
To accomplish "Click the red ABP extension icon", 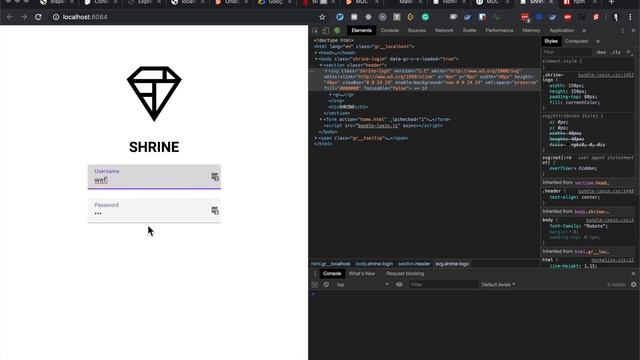I will pos(567,17).
